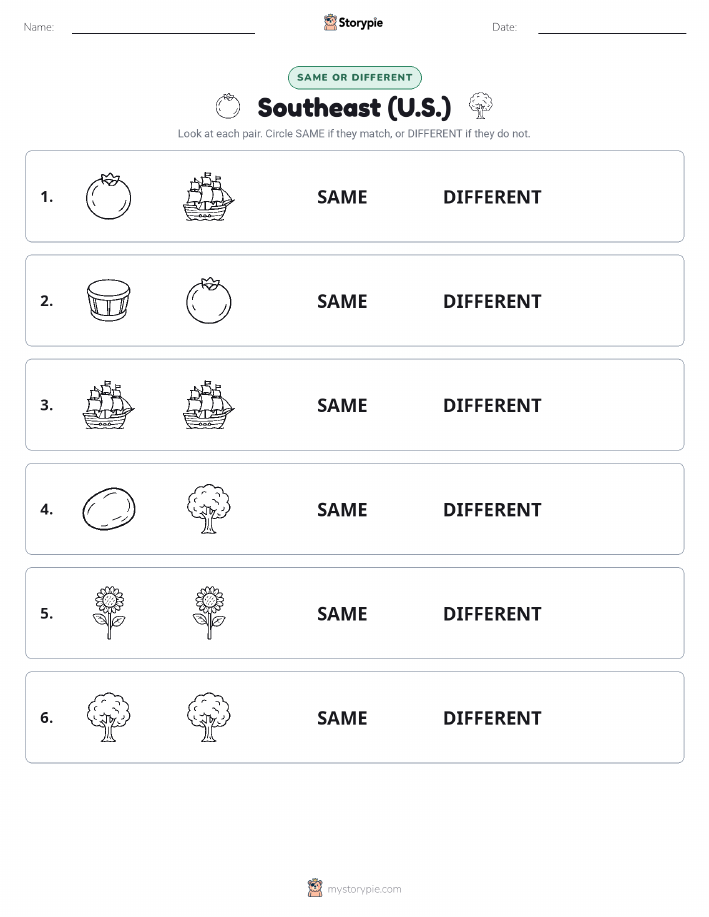
Task: Click the Storypie logo at top
Action: pyautogui.click(x=353, y=23)
